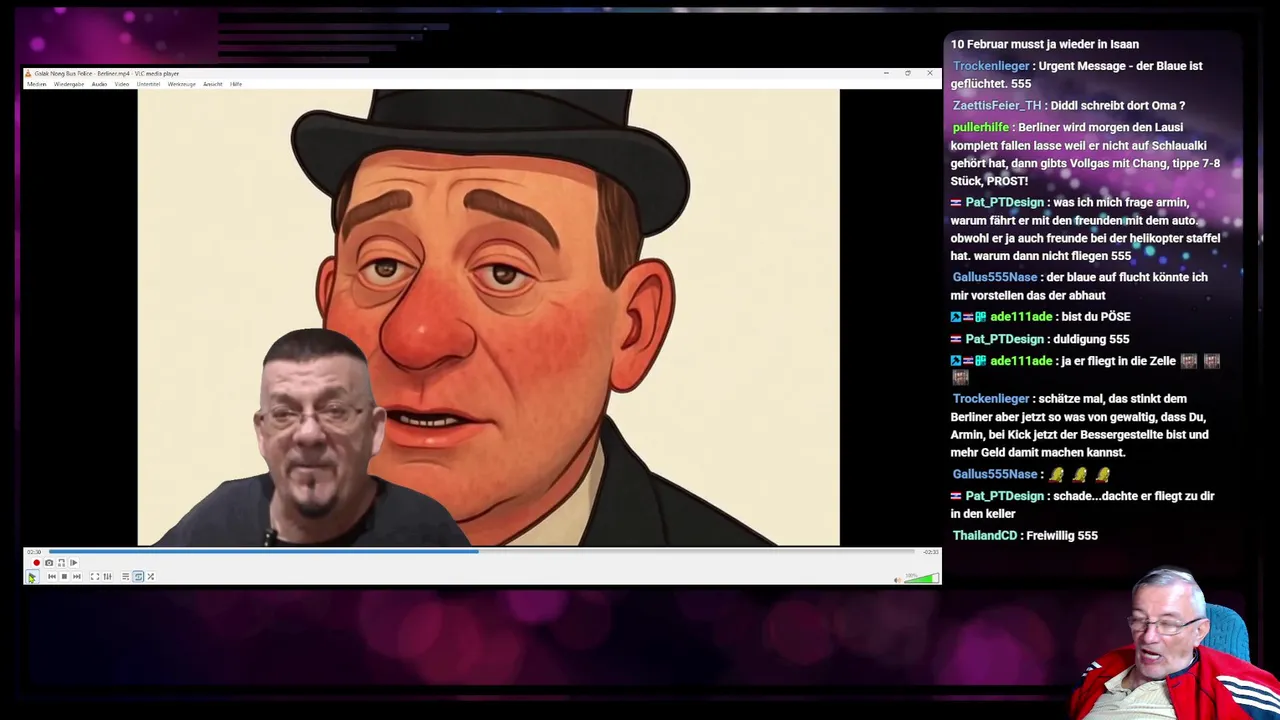Click Gallus555Nase in 'der blaue' message
Screen dimensions: 1280x720
coord(995,277)
